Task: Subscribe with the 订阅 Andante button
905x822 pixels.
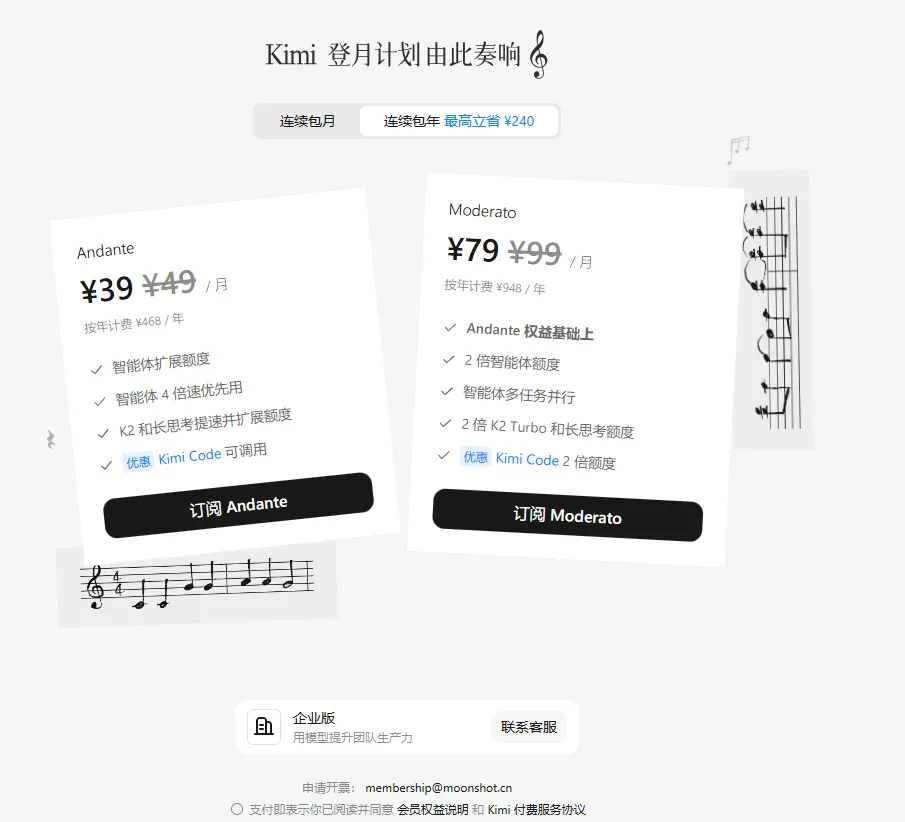Action: (x=238, y=506)
